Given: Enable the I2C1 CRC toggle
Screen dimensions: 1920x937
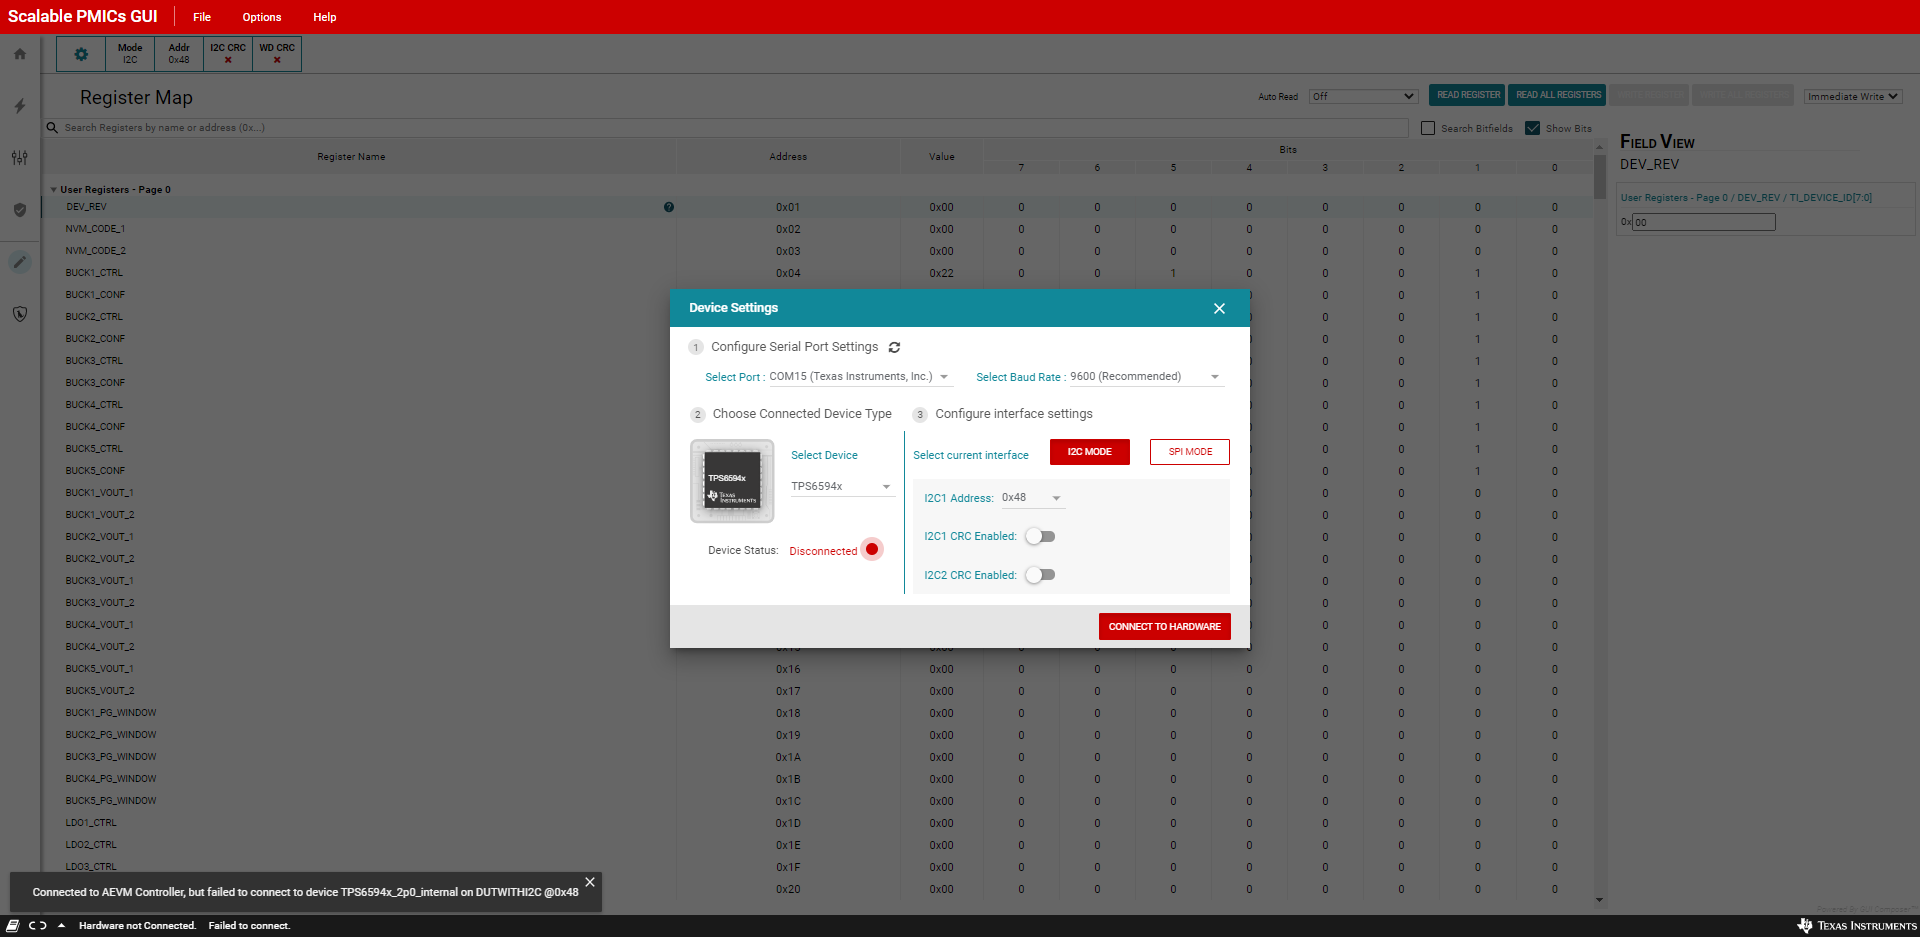Looking at the screenshot, I should click(1040, 537).
